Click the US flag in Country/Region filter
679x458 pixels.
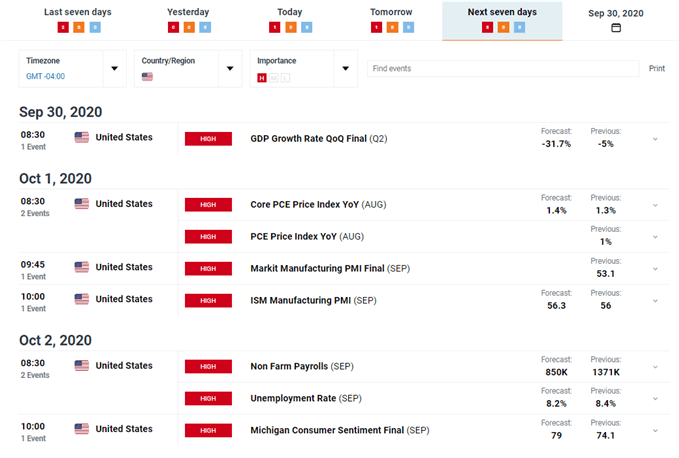point(147,77)
